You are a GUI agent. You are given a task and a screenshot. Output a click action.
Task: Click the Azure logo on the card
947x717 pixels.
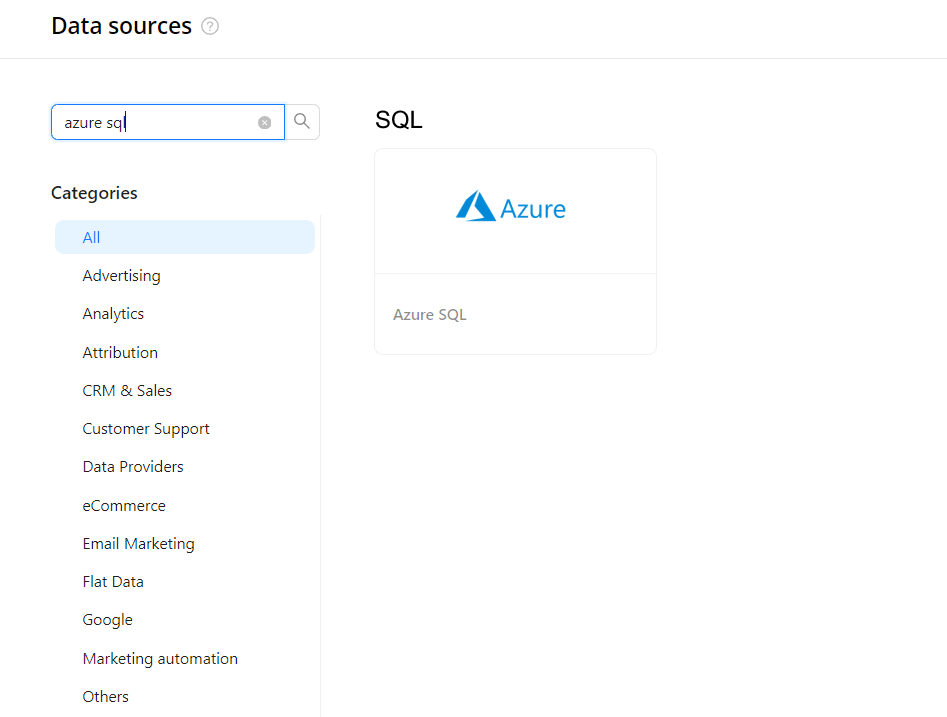click(x=510, y=207)
